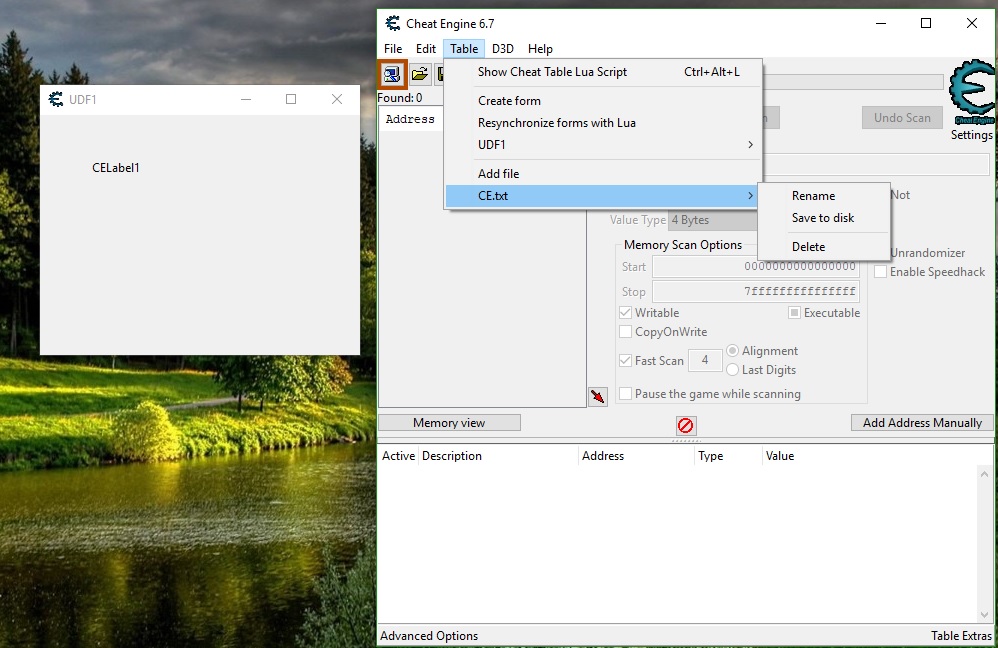998x648 pixels.
Task: Choose Save to disk from submenu
Action: tap(823, 218)
